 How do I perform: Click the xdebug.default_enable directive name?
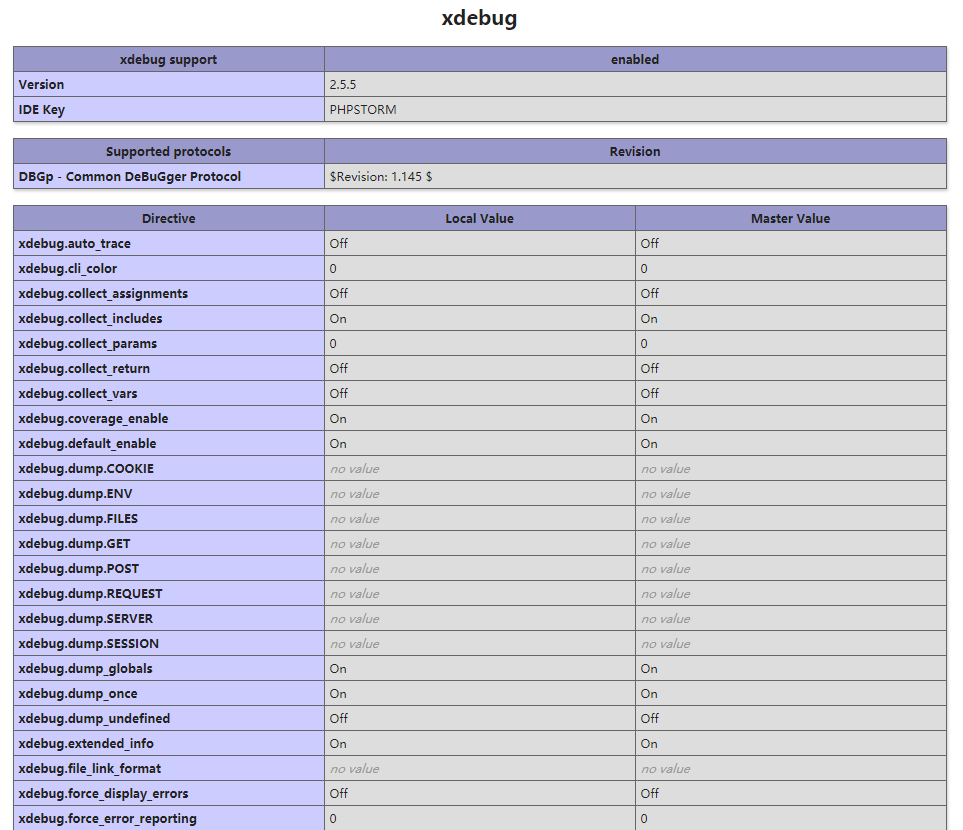(87, 444)
